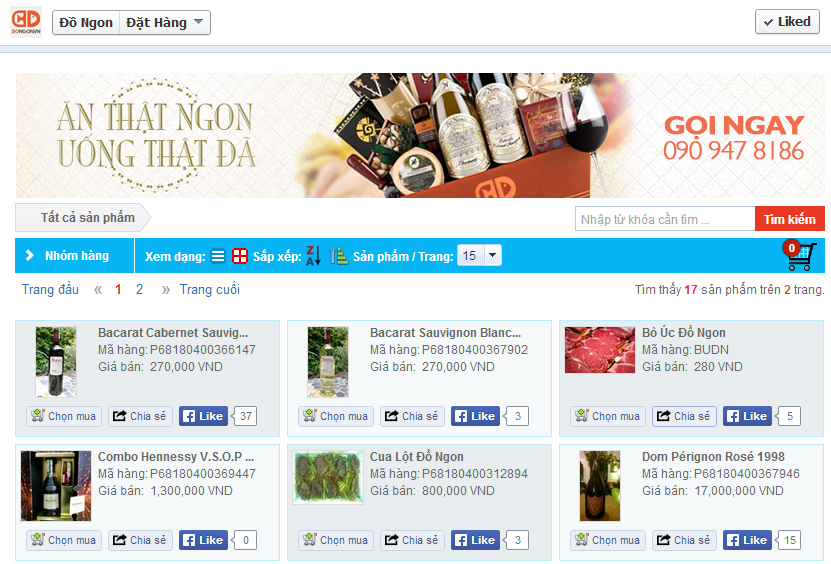
Task: Facebook Like Bacarat Sauvignon Blanc product
Action: [475, 416]
